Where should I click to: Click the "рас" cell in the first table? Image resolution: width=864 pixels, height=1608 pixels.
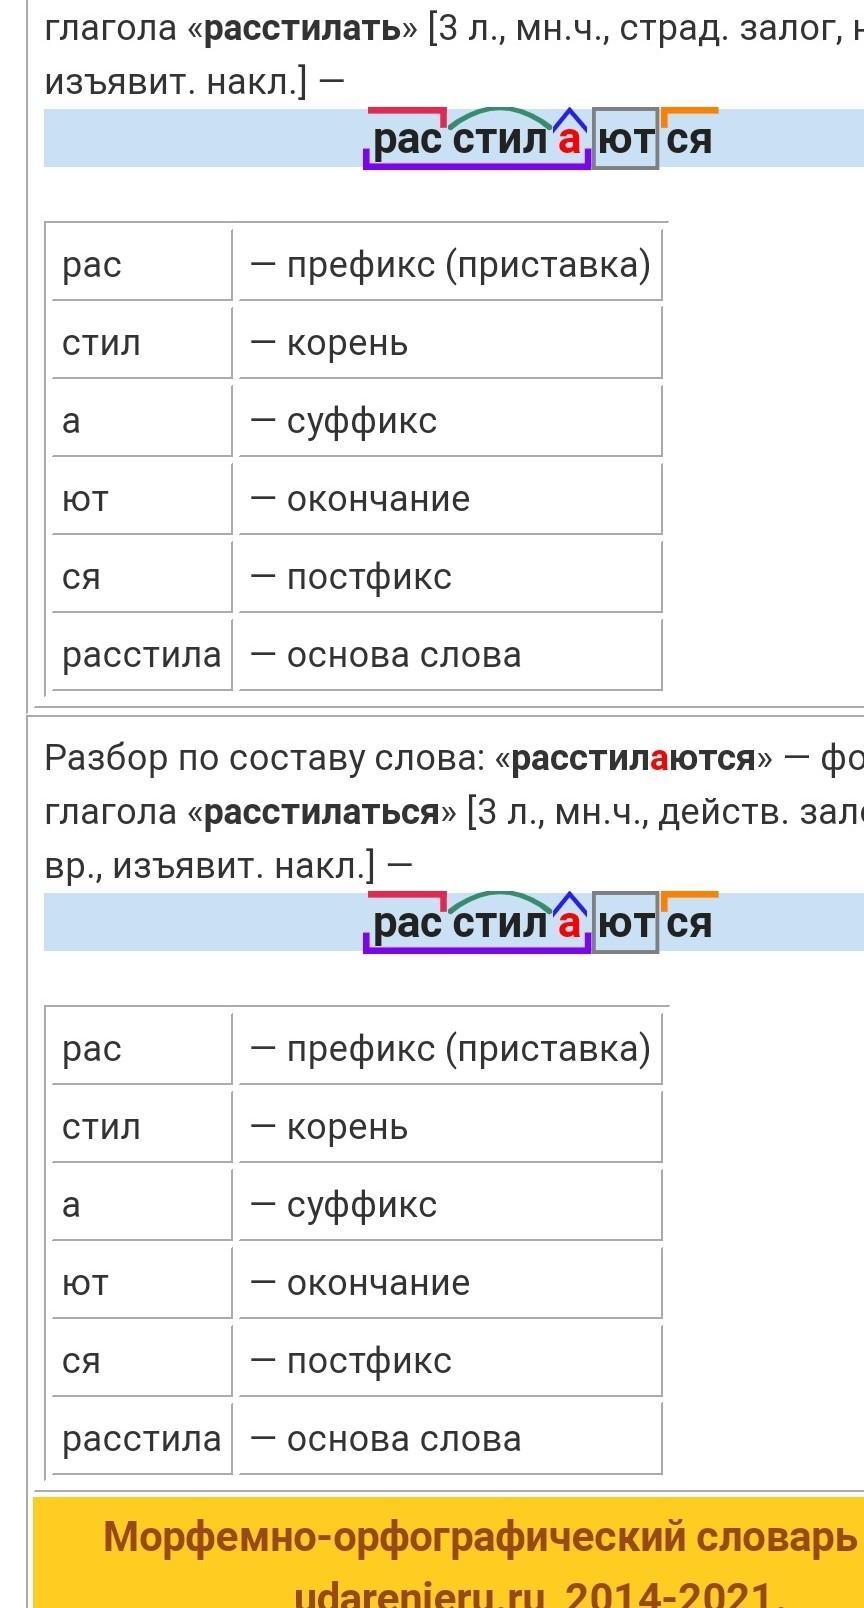142,265
